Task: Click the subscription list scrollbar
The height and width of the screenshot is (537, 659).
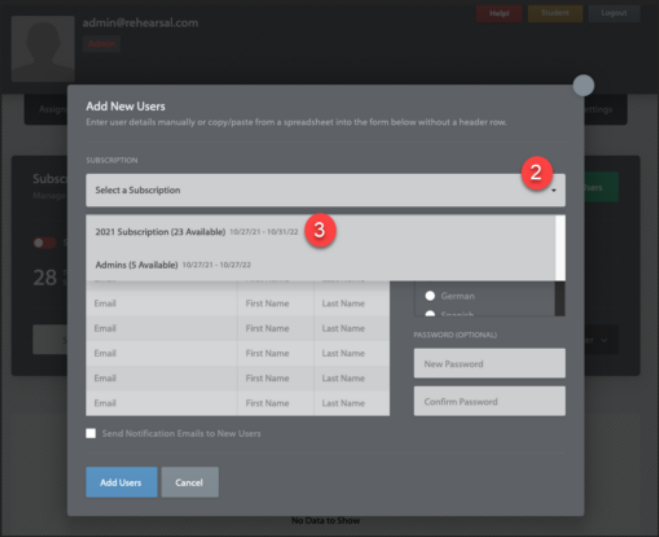Action: pyautogui.click(x=560, y=247)
